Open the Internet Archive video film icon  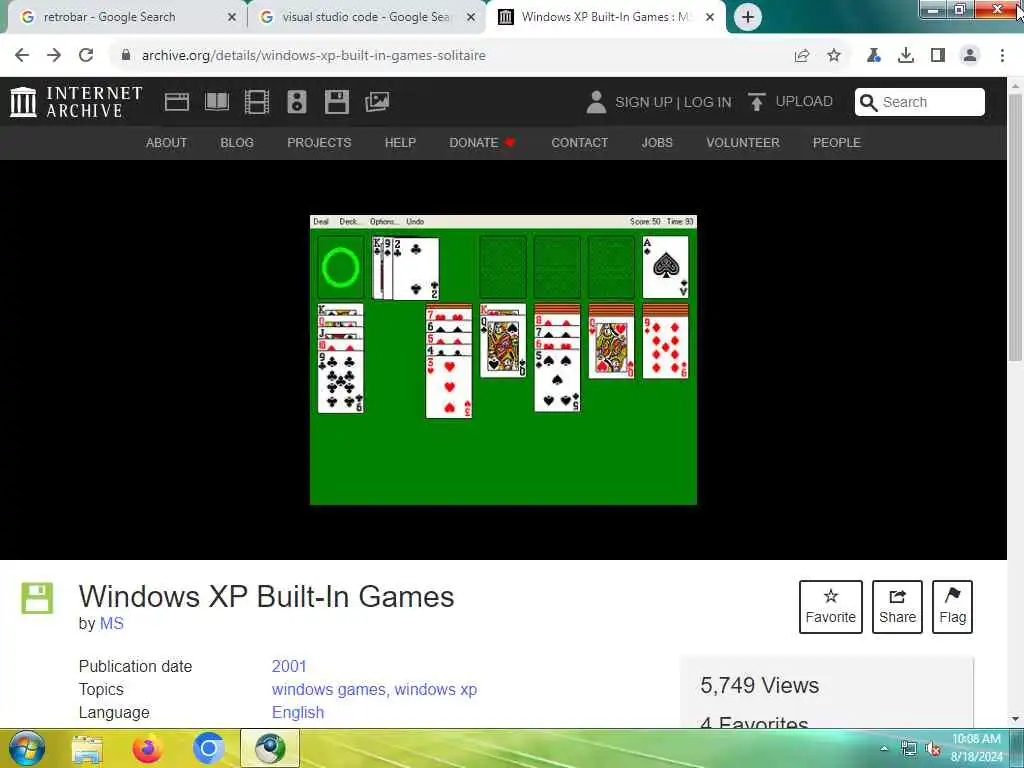pyautogui.click(x=257, y=102)
